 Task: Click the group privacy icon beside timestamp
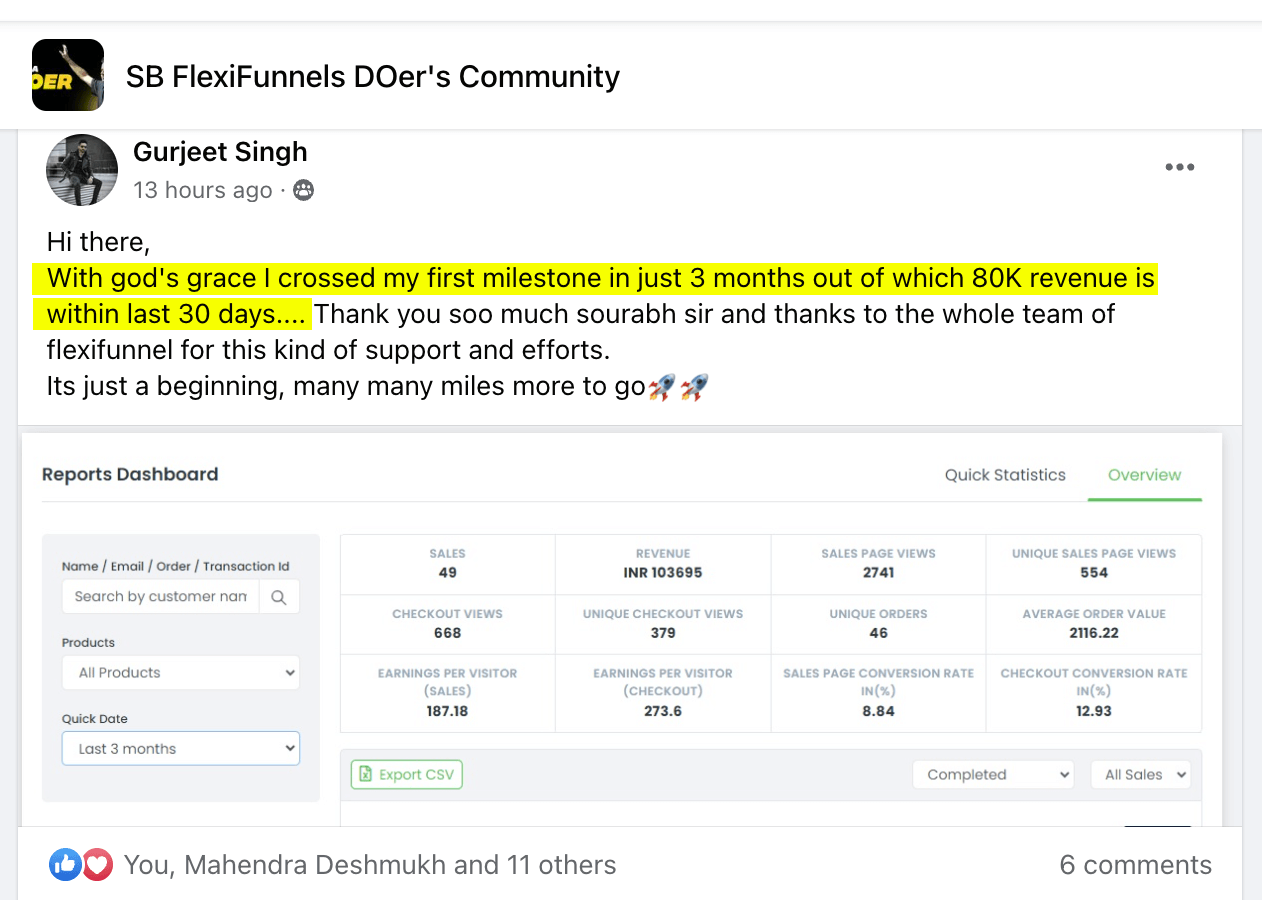303,190
